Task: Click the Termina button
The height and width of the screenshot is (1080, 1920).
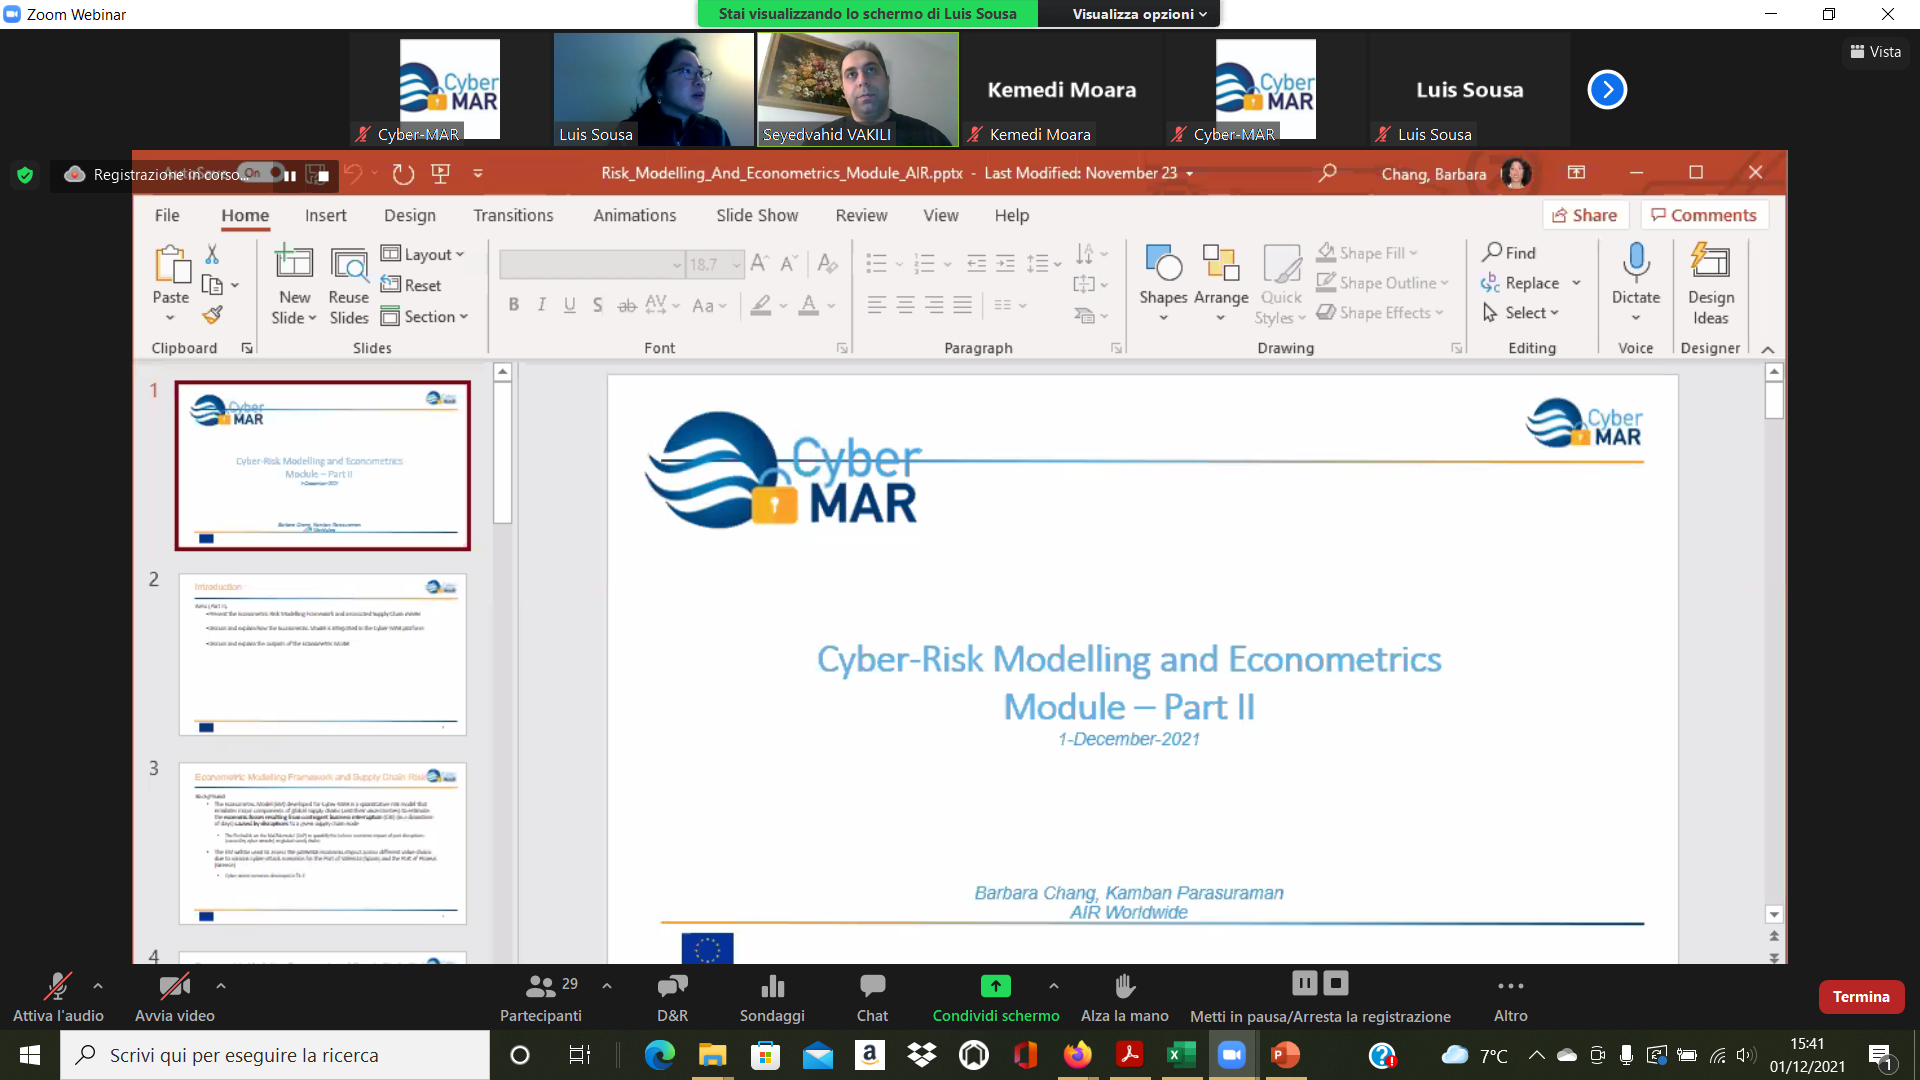Action: 1860,996
